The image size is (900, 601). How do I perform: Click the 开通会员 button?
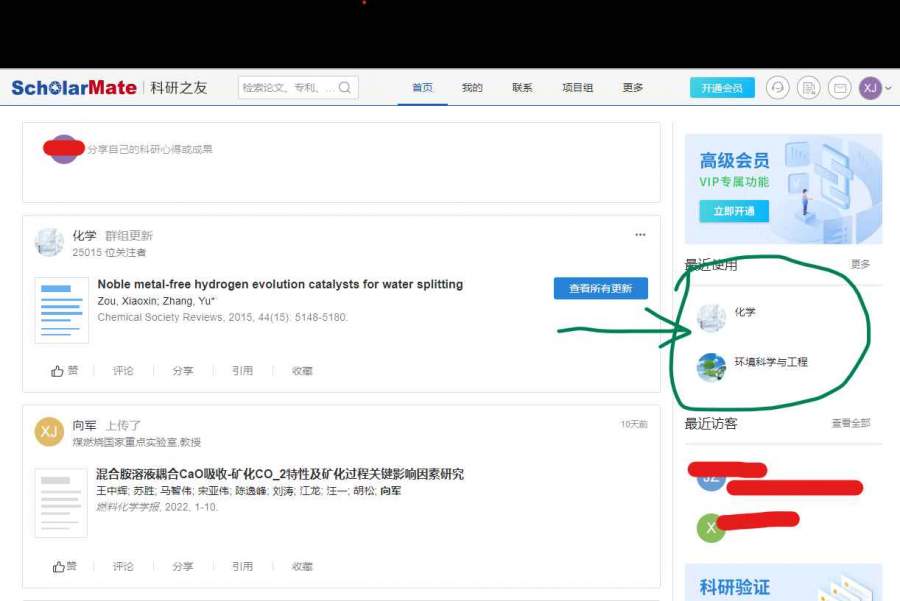coord(722,88)
